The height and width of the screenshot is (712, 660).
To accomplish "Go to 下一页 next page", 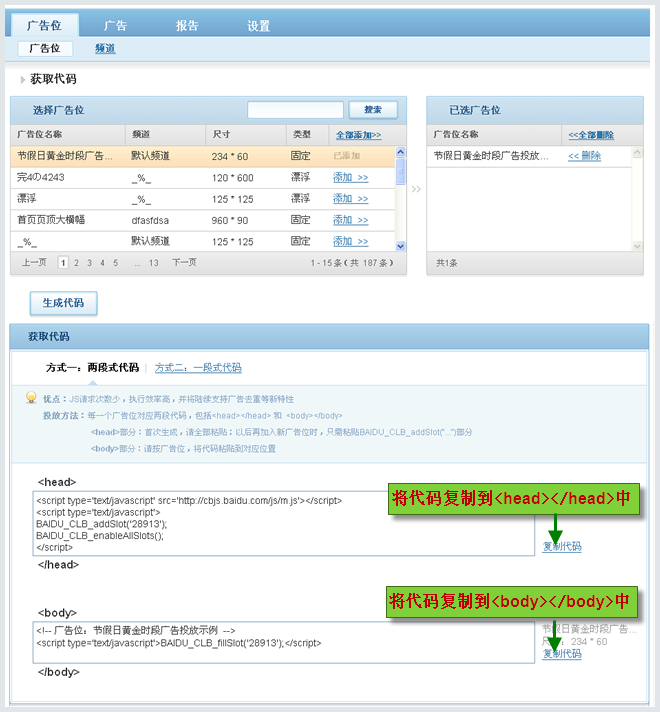I will point(184,262).
